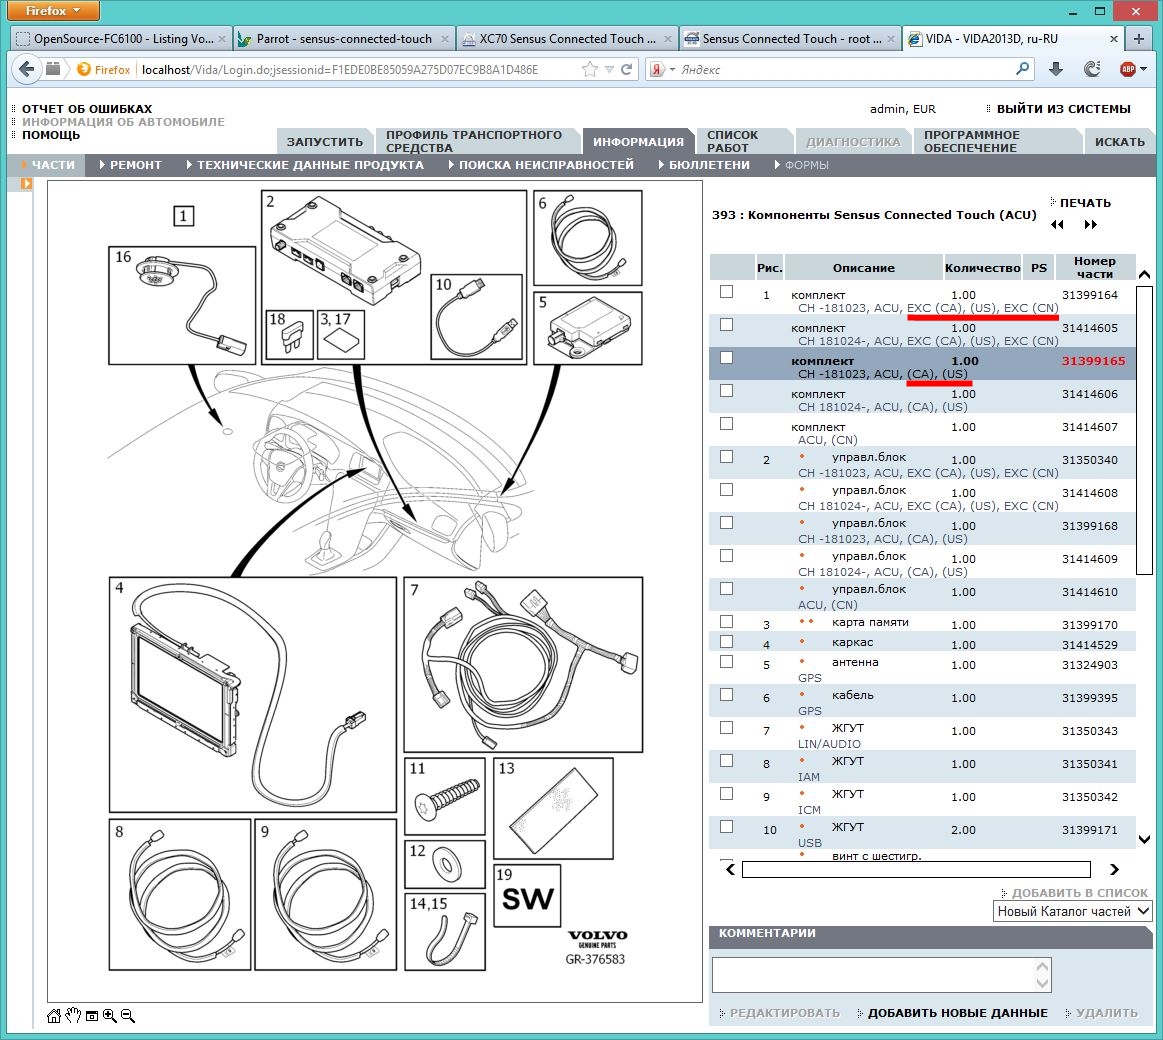Screen dimensions: 1163x1040
Task: Click the left arrow of the horizontal scrollbar
Action: click(731, 869)
